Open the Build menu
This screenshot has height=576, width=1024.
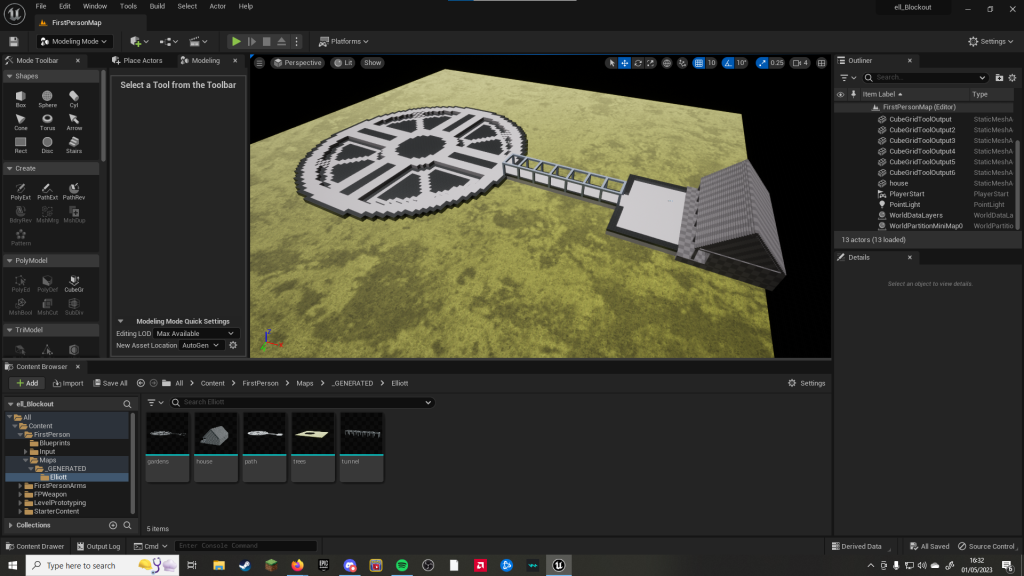pos(157,6)
